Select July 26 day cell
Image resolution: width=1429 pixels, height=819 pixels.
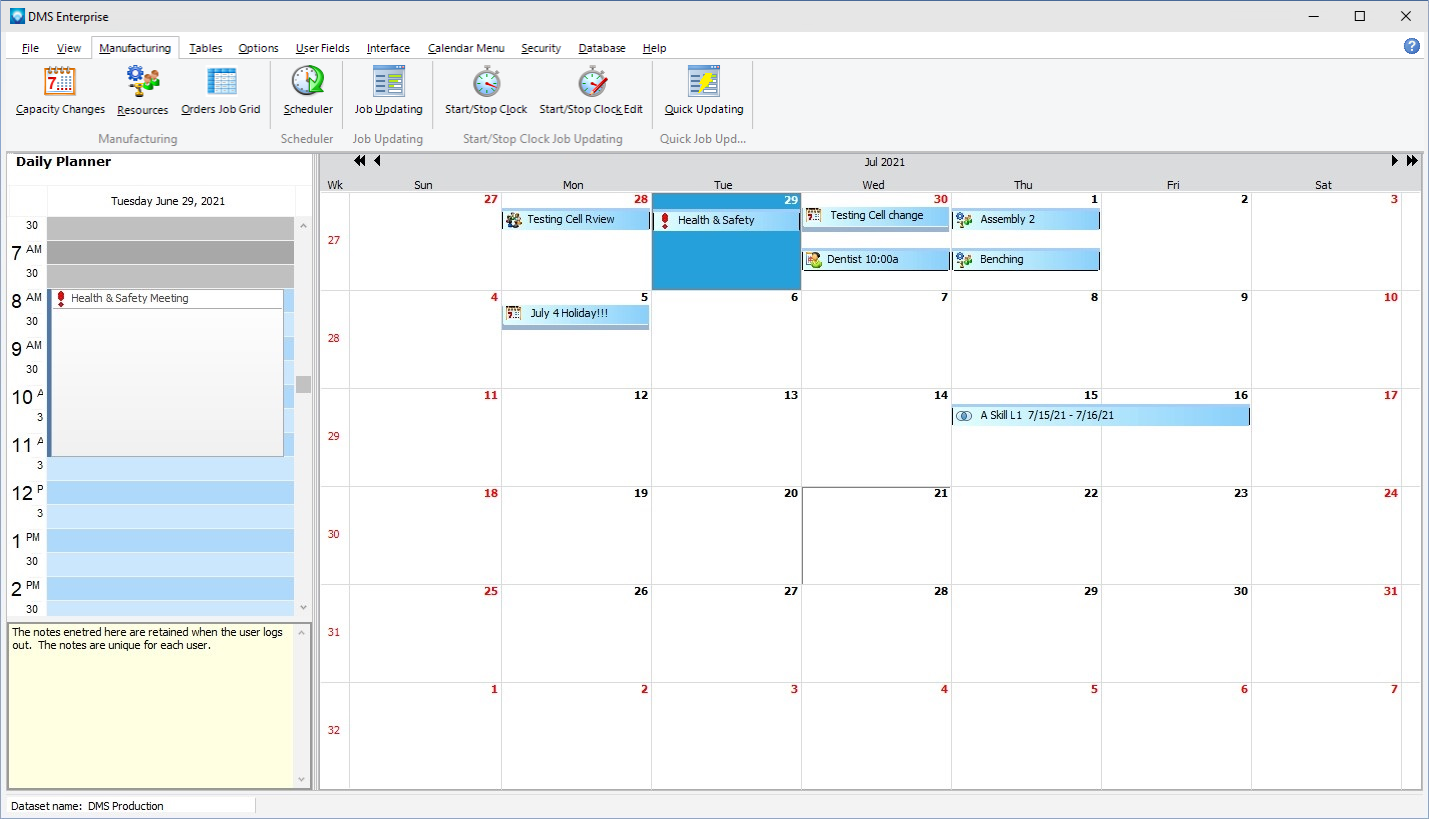tap(576, 634)
